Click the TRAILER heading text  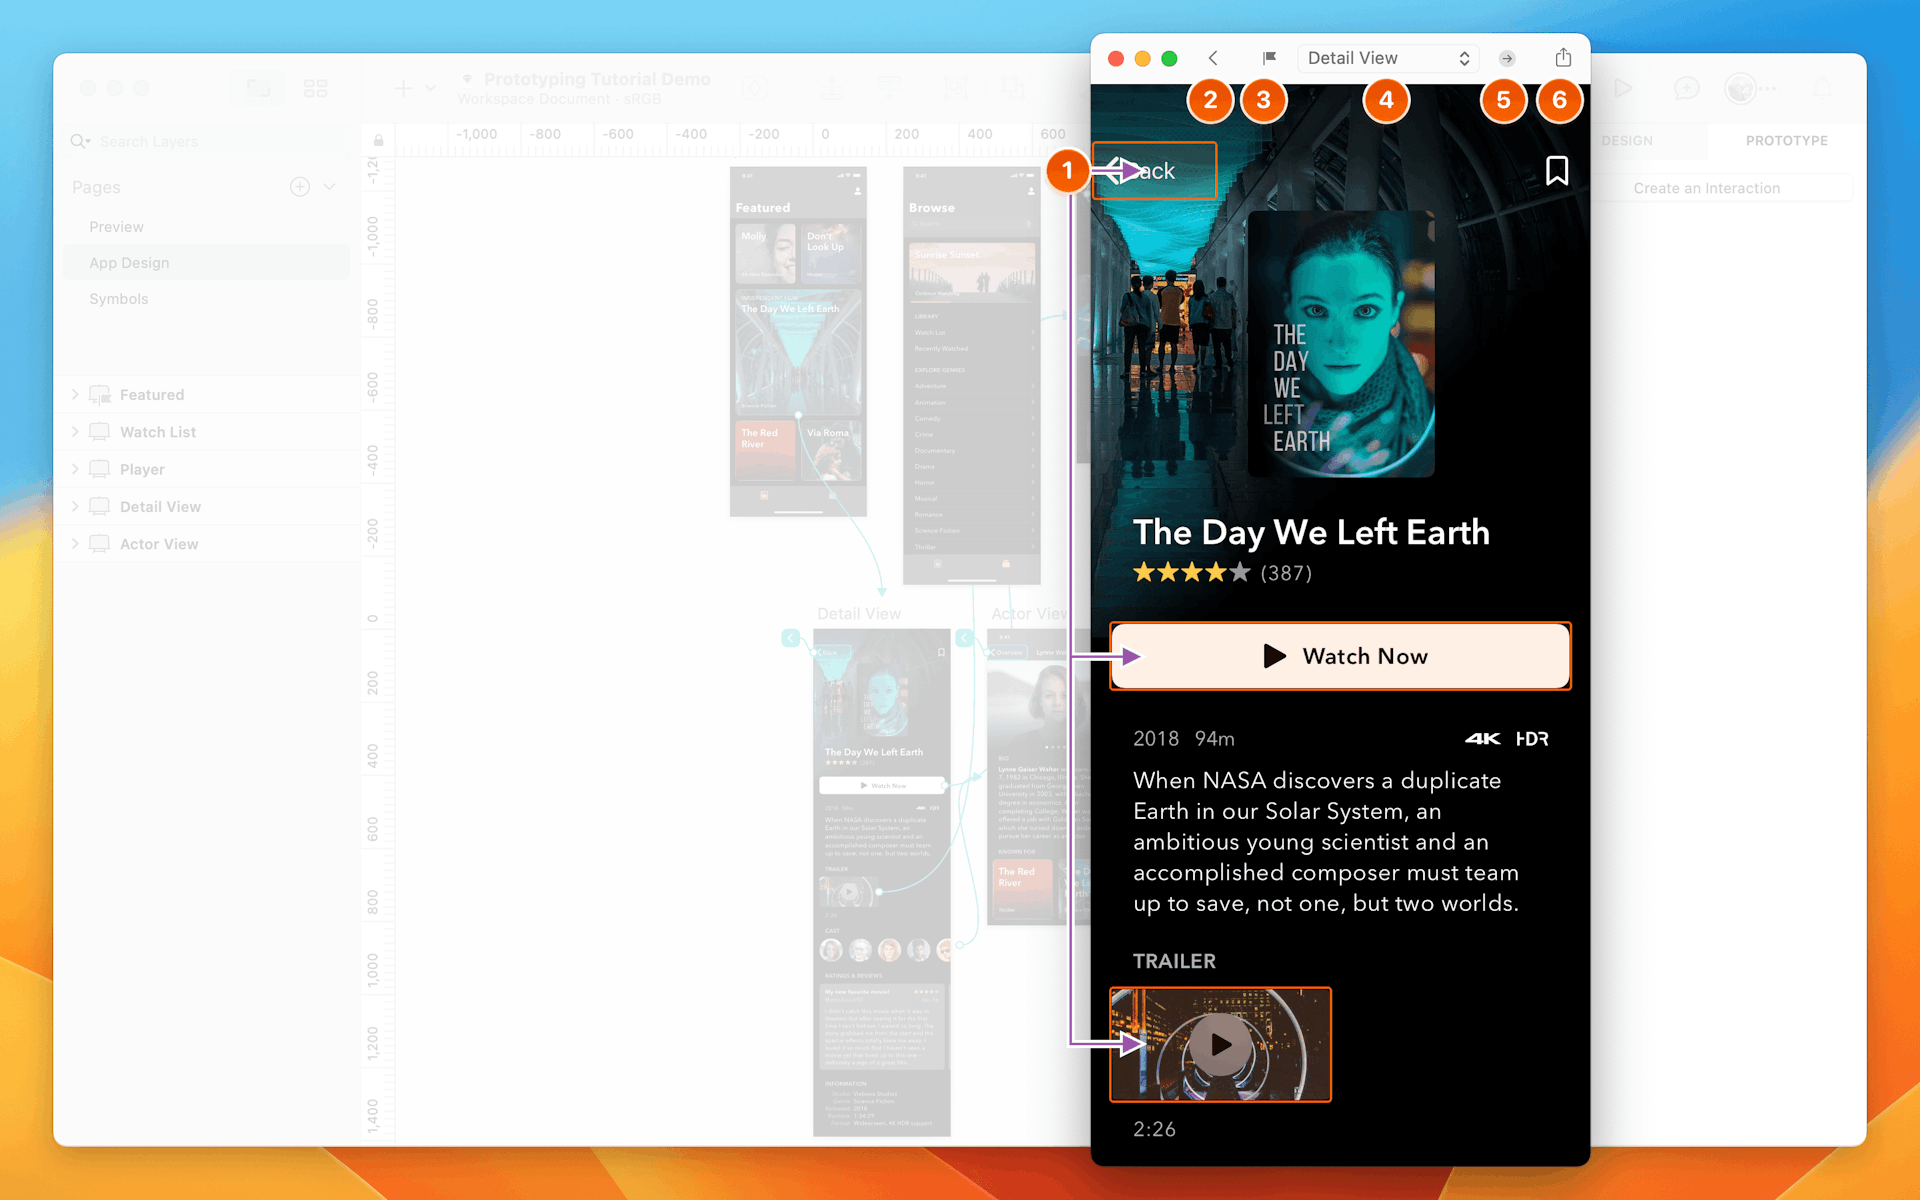tap(1174, 961)
